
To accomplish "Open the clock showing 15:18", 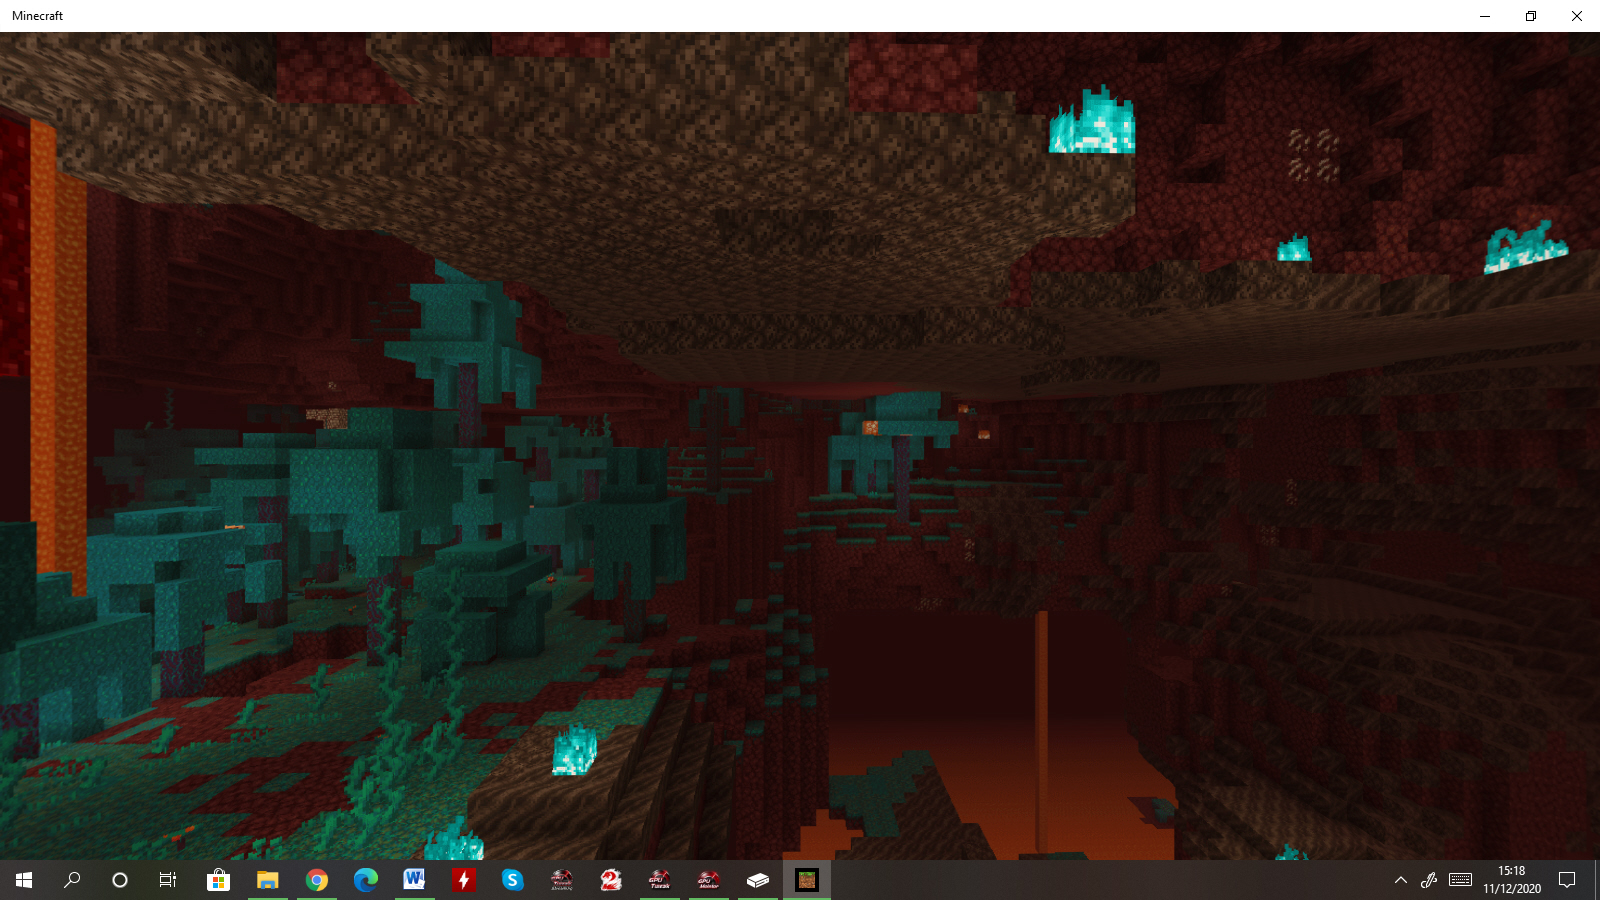I will 1511,880.
